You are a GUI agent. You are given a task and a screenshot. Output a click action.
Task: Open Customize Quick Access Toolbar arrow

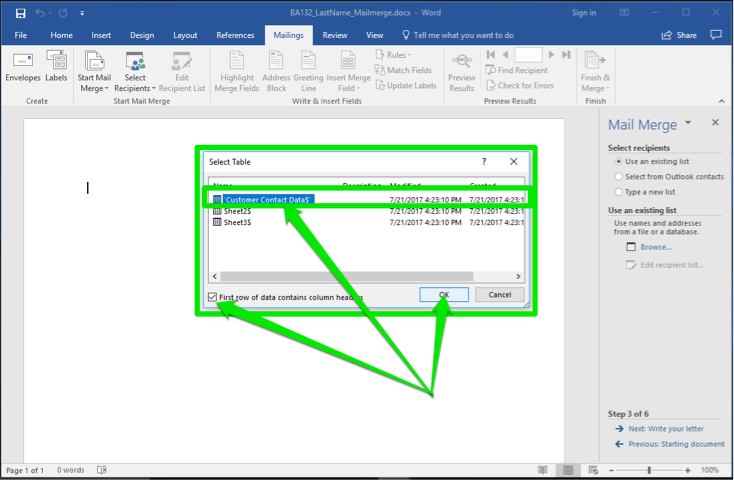pos(82,13)
